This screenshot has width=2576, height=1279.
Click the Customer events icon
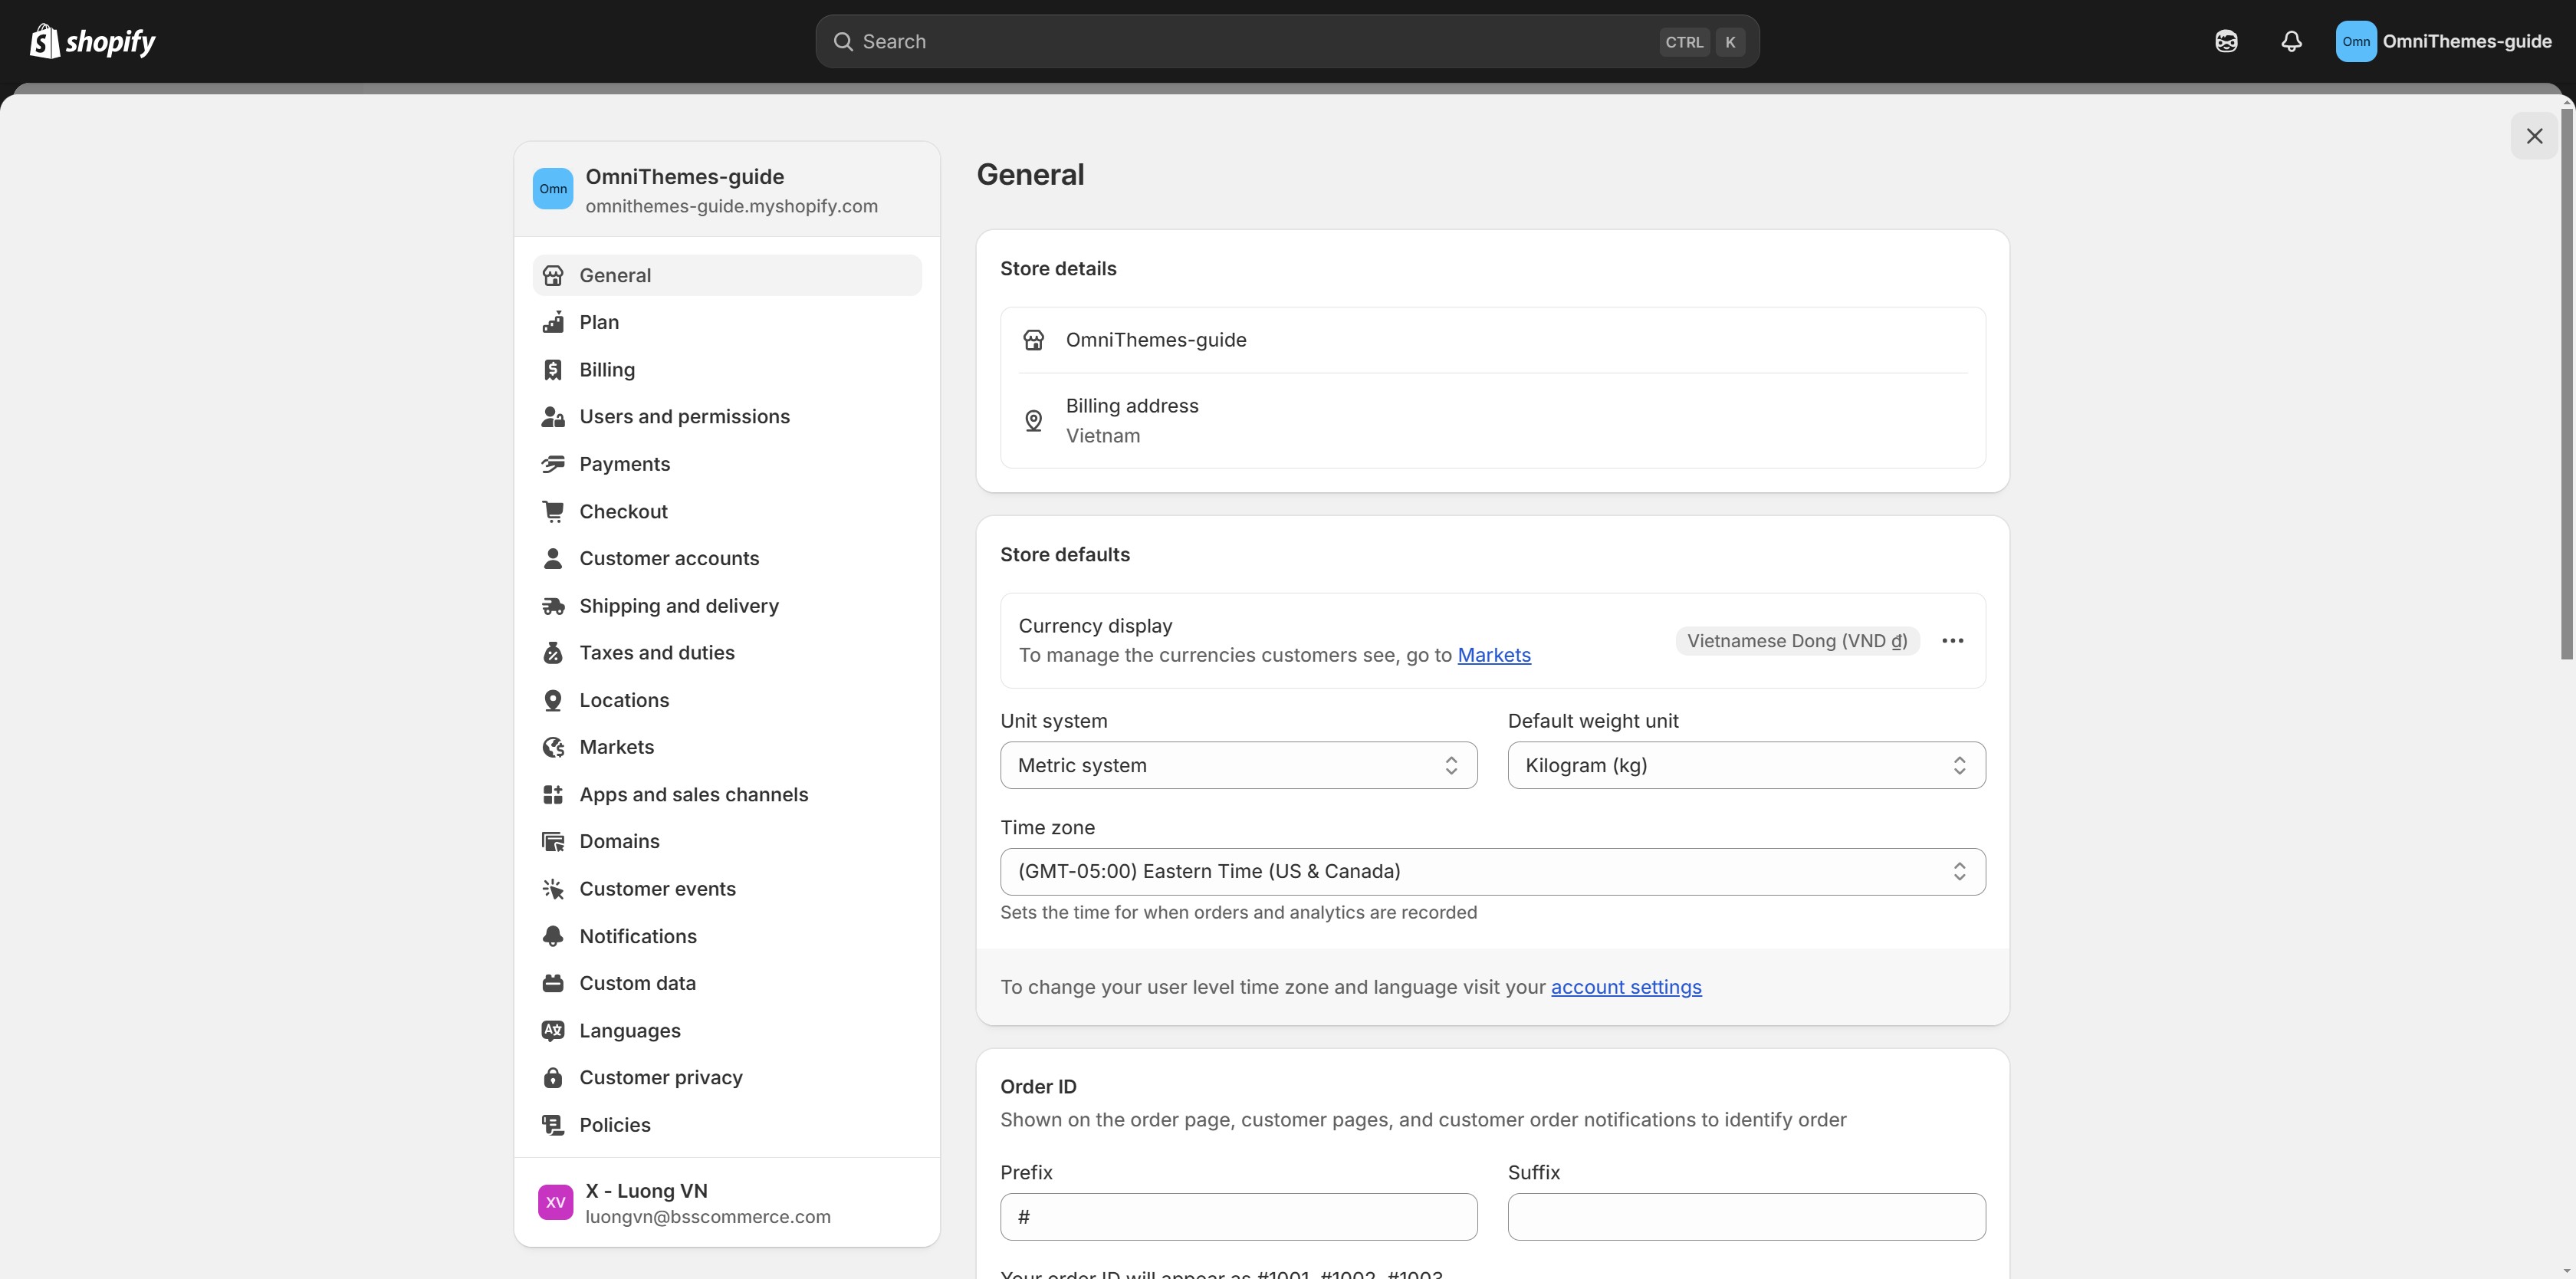click(553, 889)
